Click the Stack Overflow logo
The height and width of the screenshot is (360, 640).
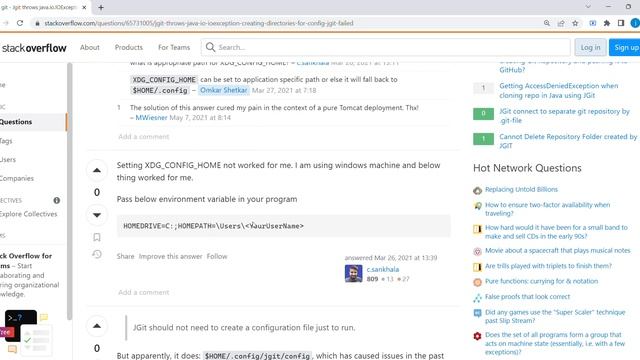coord(34,48)
